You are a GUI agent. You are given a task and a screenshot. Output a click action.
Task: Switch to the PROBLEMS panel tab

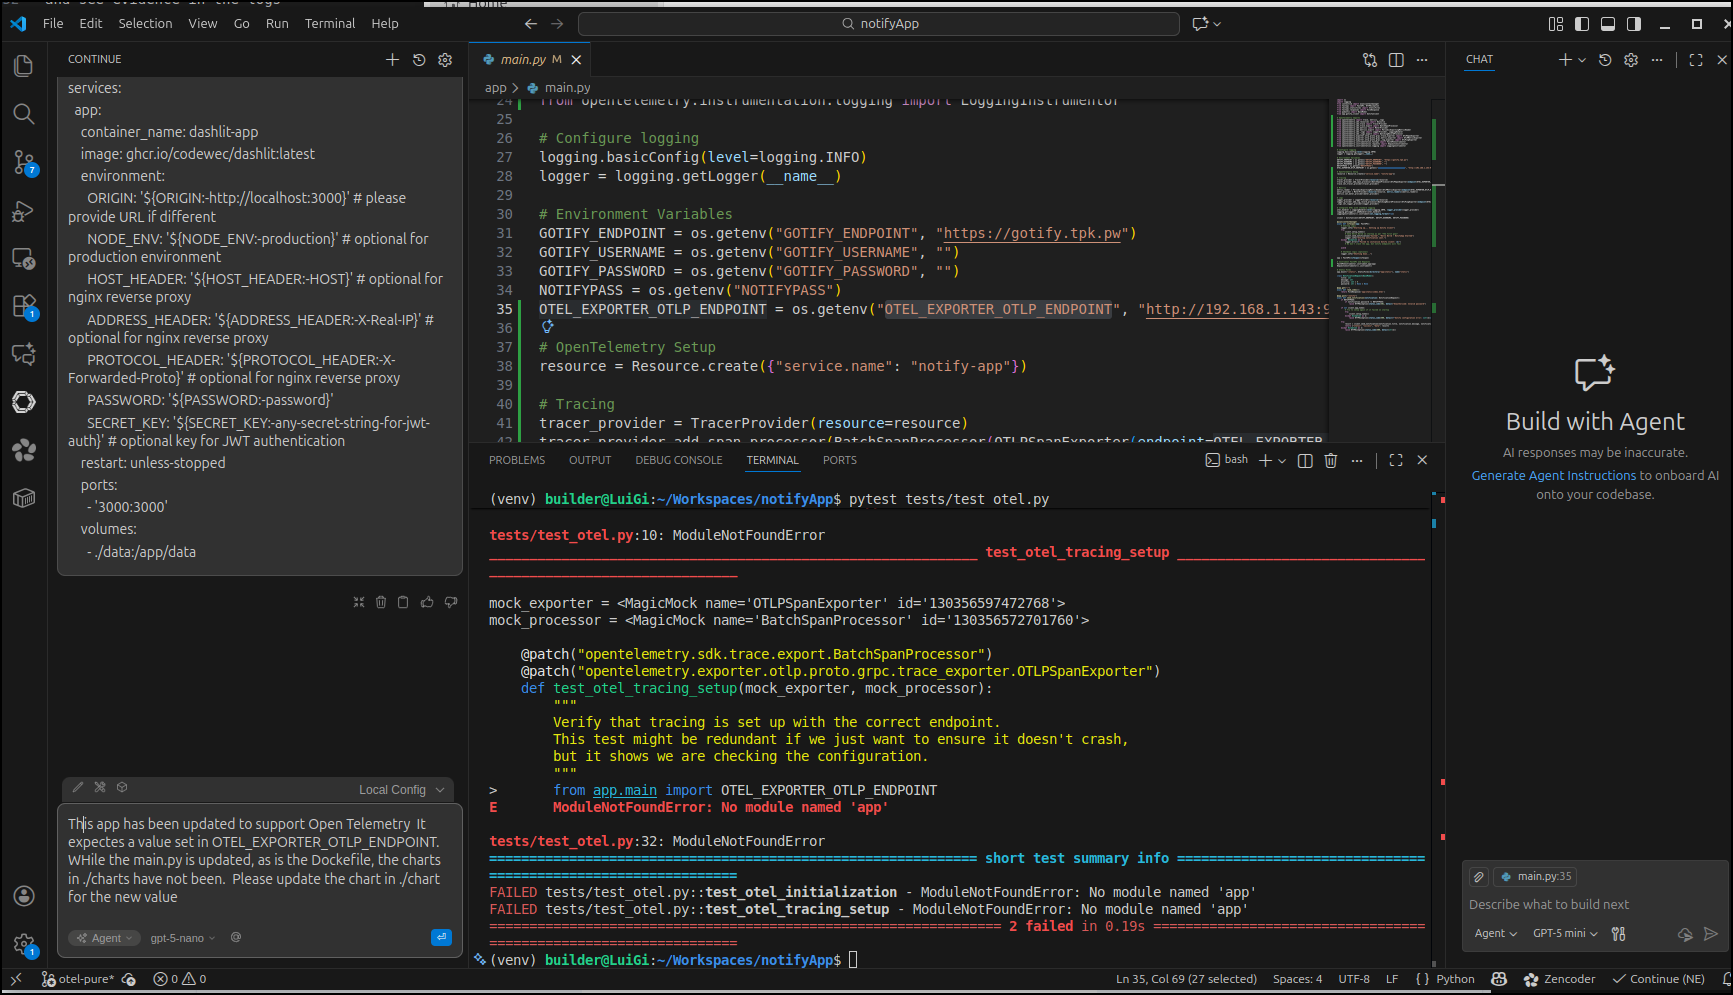point(516,460)
